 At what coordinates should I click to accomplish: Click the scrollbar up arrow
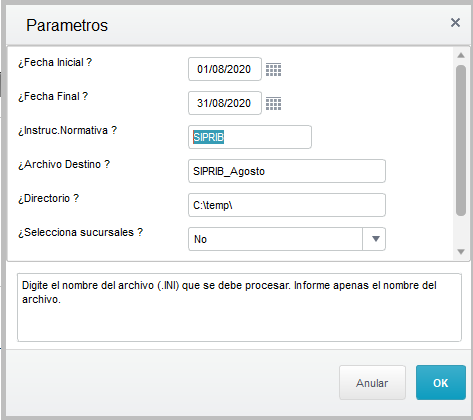(x=461, y=55)
